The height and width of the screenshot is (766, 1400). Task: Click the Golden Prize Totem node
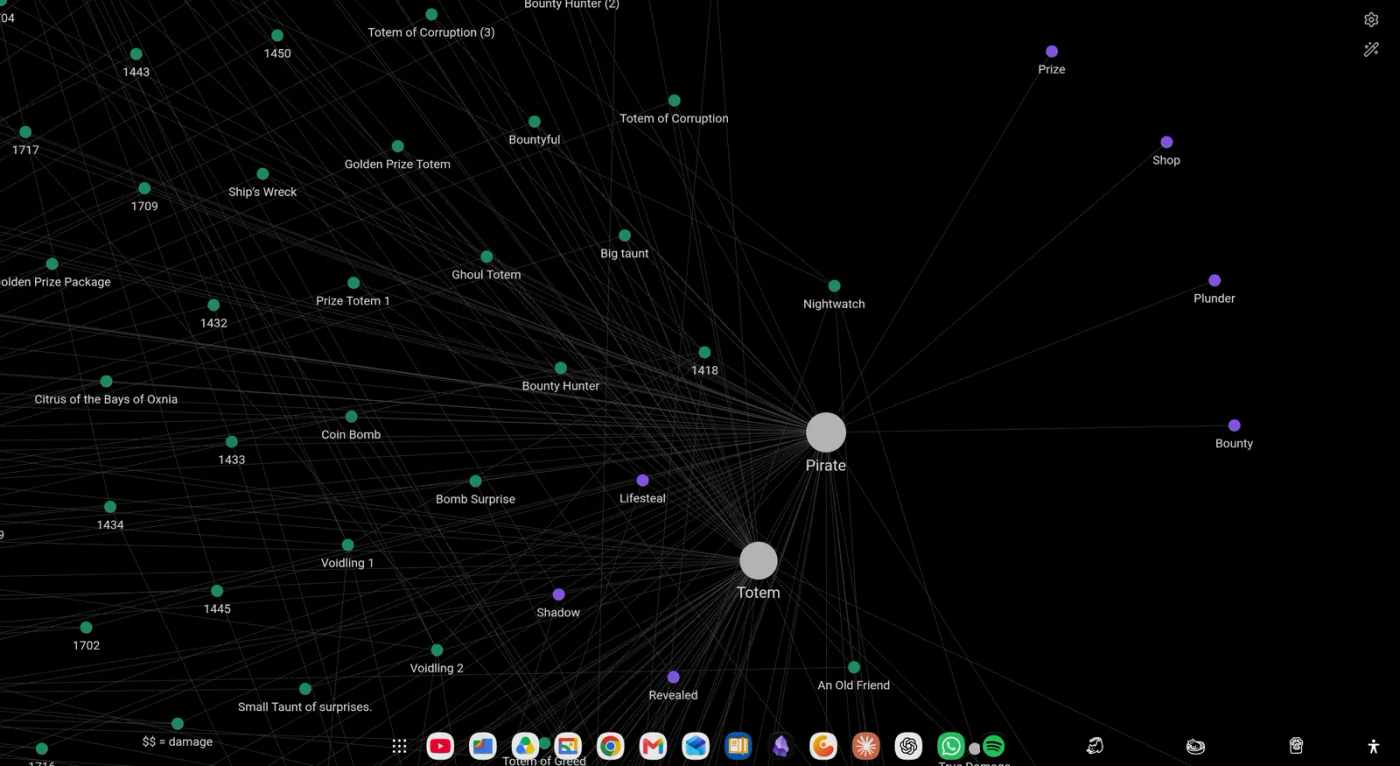pyautogui.click(x=397, y=146)
